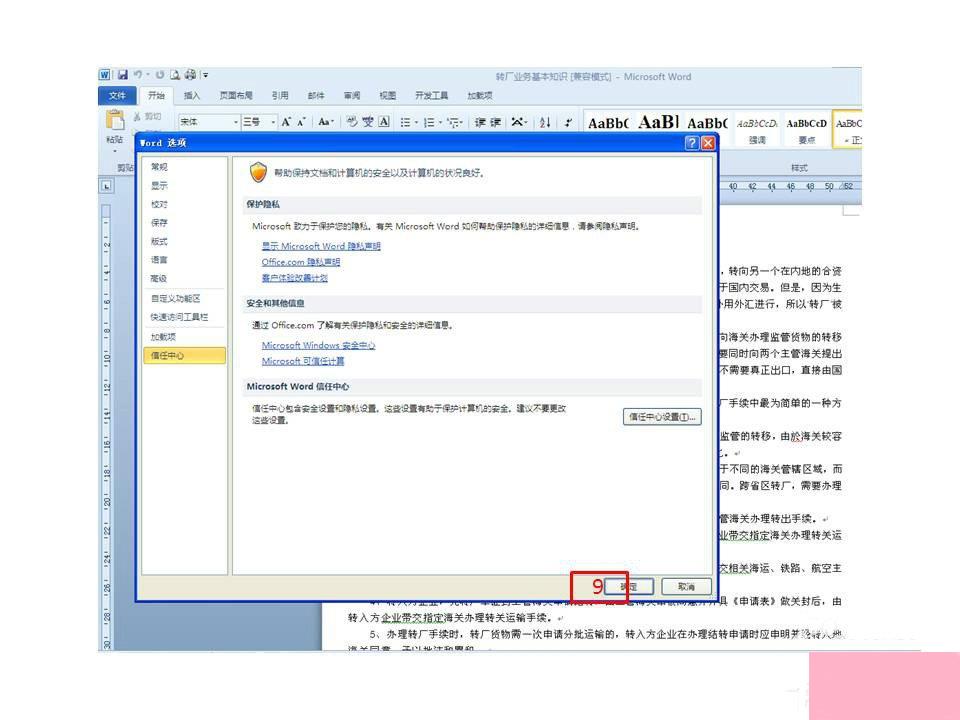
Task: Open the Customize Quick Access Toolbar arrow
Action: tap(205, 75)
